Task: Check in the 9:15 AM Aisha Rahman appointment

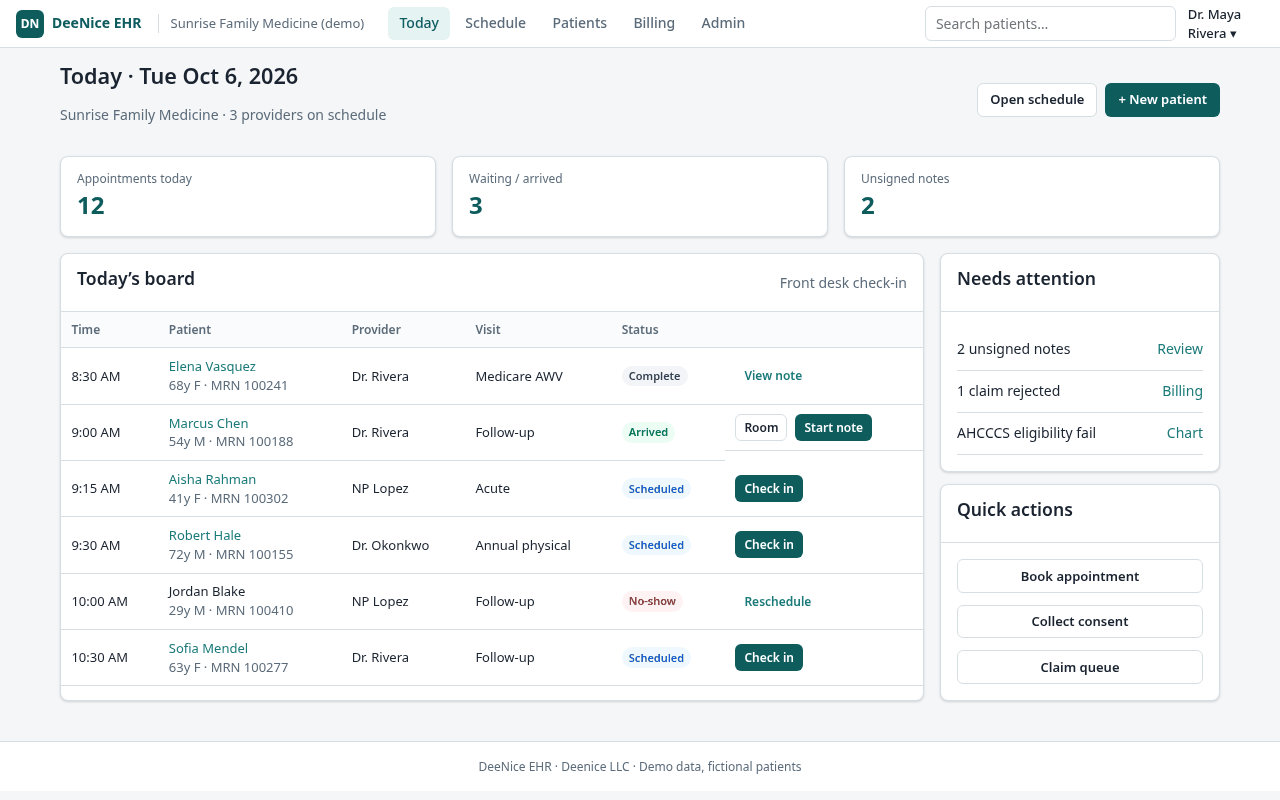Action: click(x=769, y=488)
